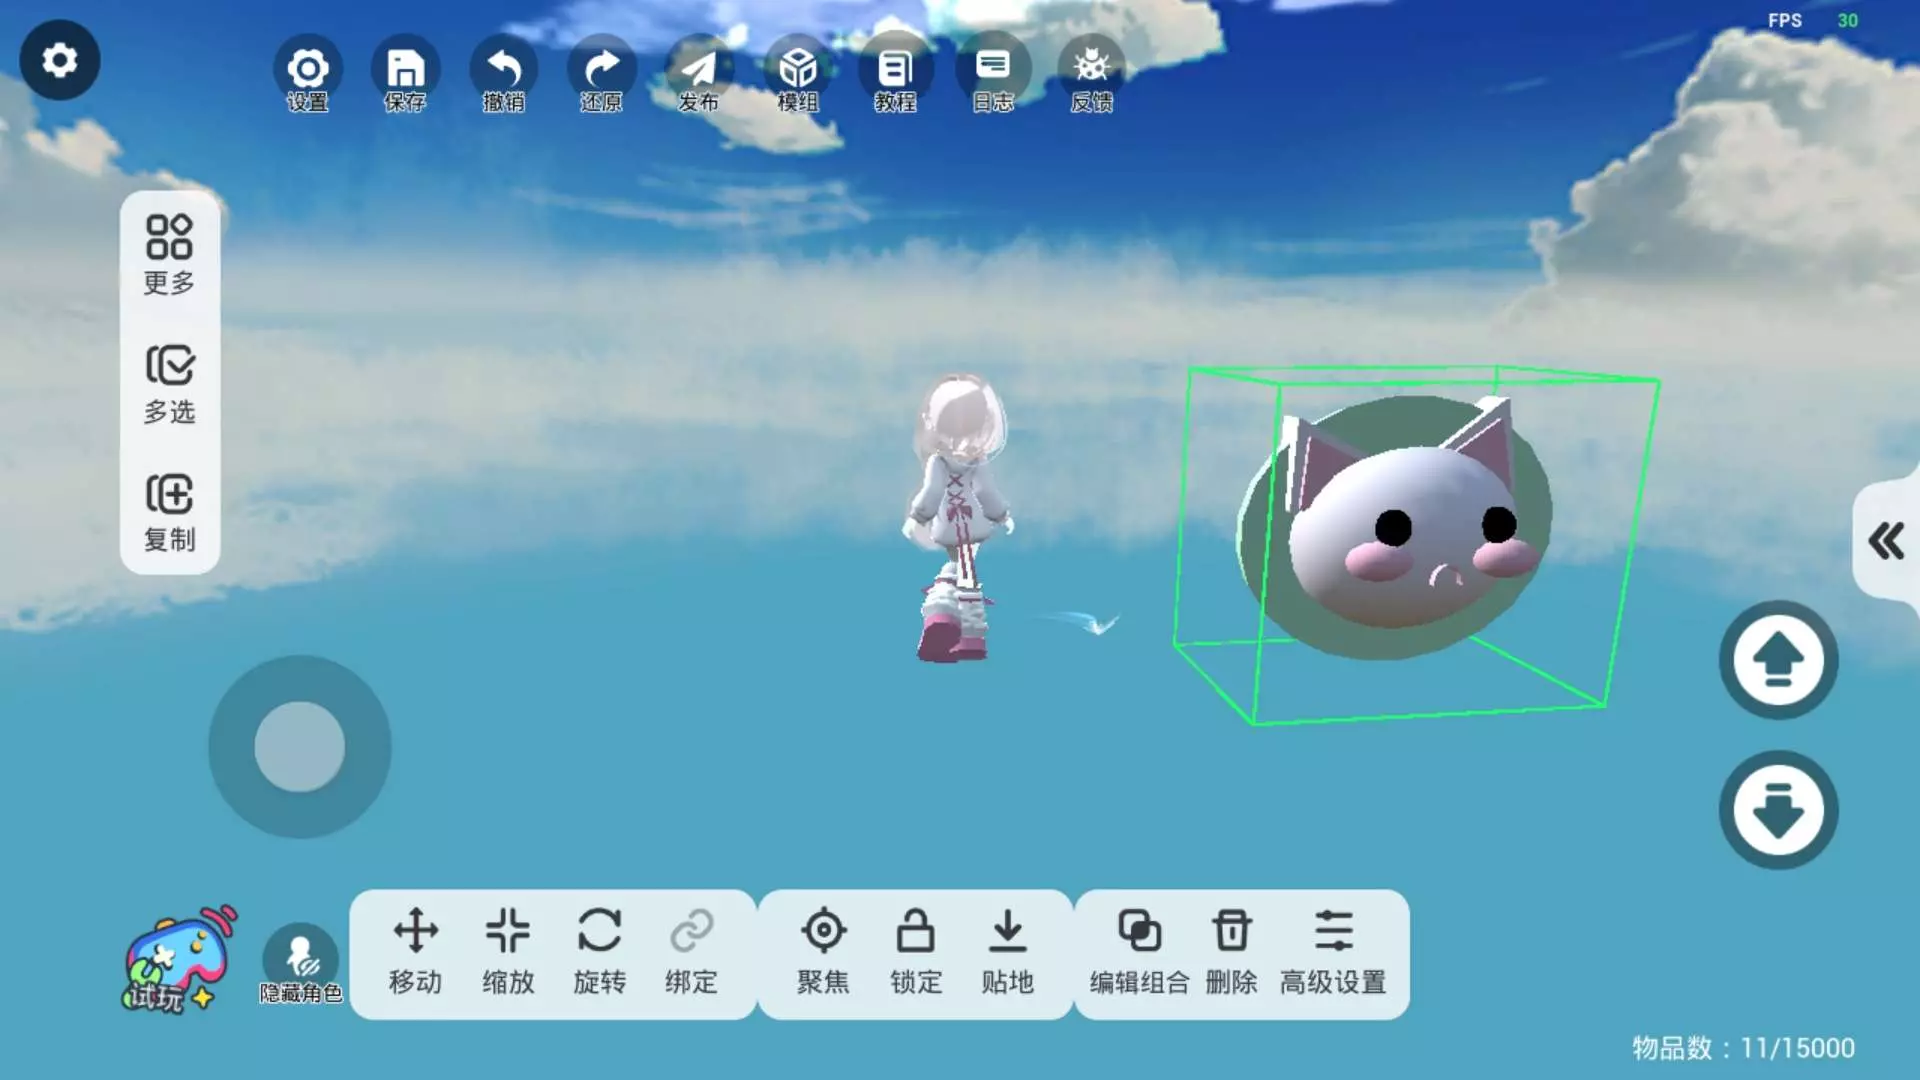Viewport: 1920px width, 1080px height.
Task: Delete the selected object with the trash icon
Action: click(x=1231, y=951)
